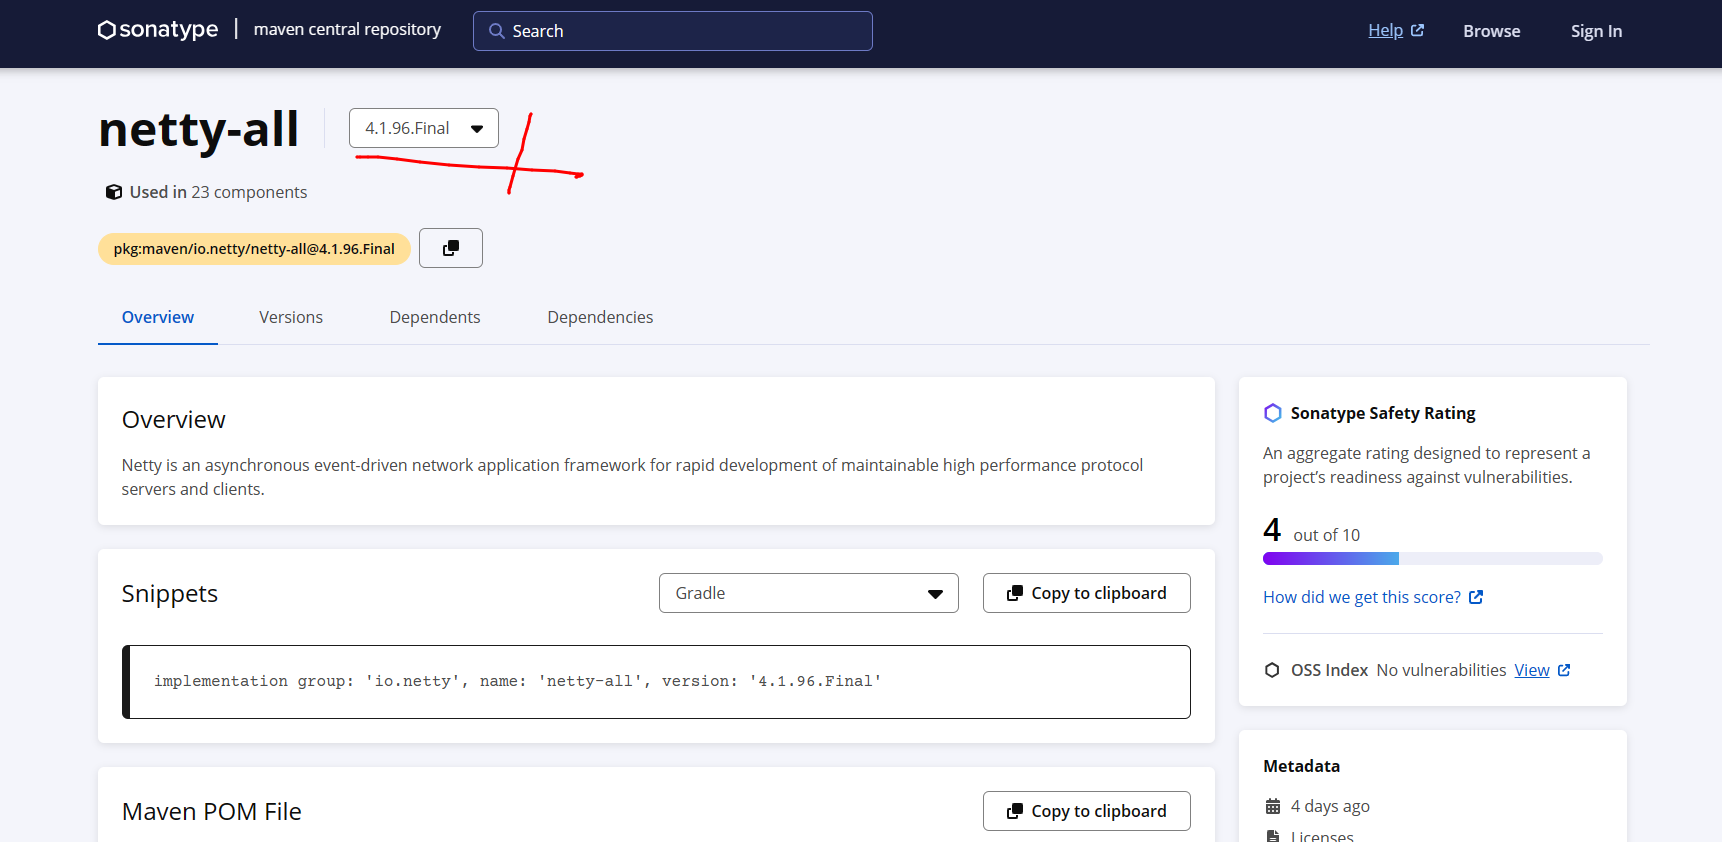Viewport: 1722px width, 842px height.
Task: Click the Sonatype logo
Action: click(157, 30)
